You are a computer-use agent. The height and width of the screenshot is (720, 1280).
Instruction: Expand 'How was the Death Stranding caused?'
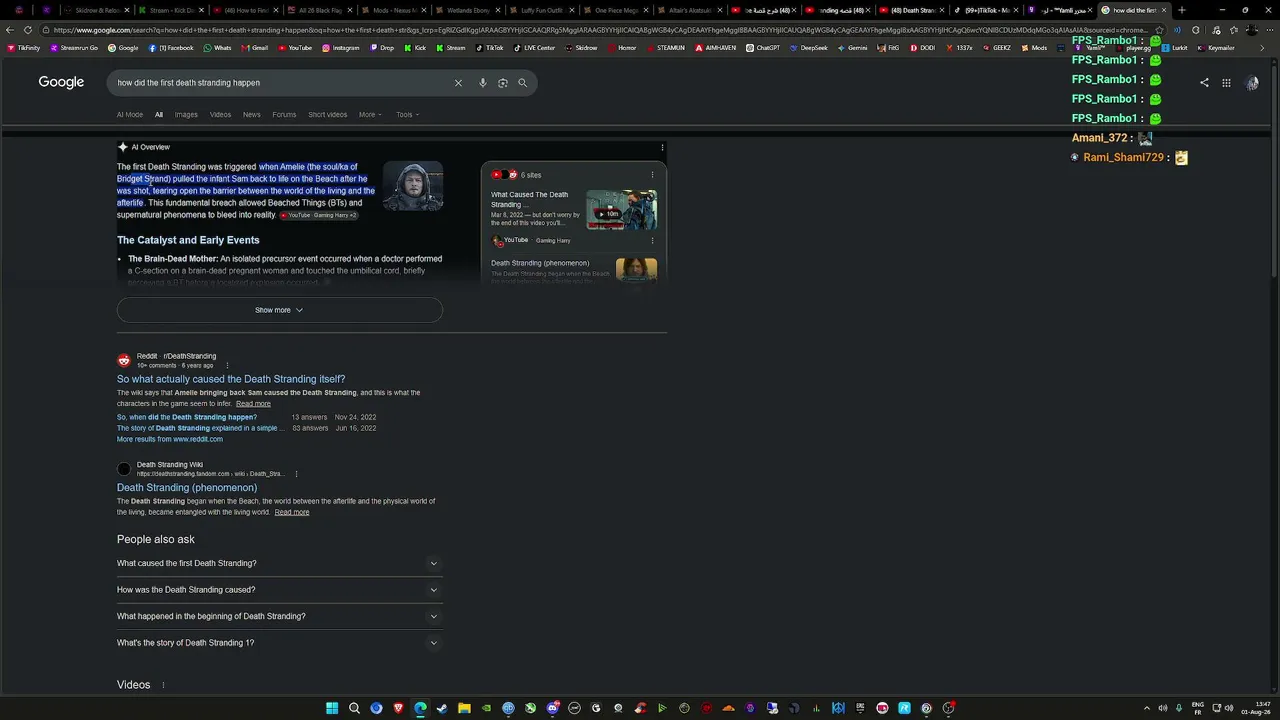pos(279,590)
